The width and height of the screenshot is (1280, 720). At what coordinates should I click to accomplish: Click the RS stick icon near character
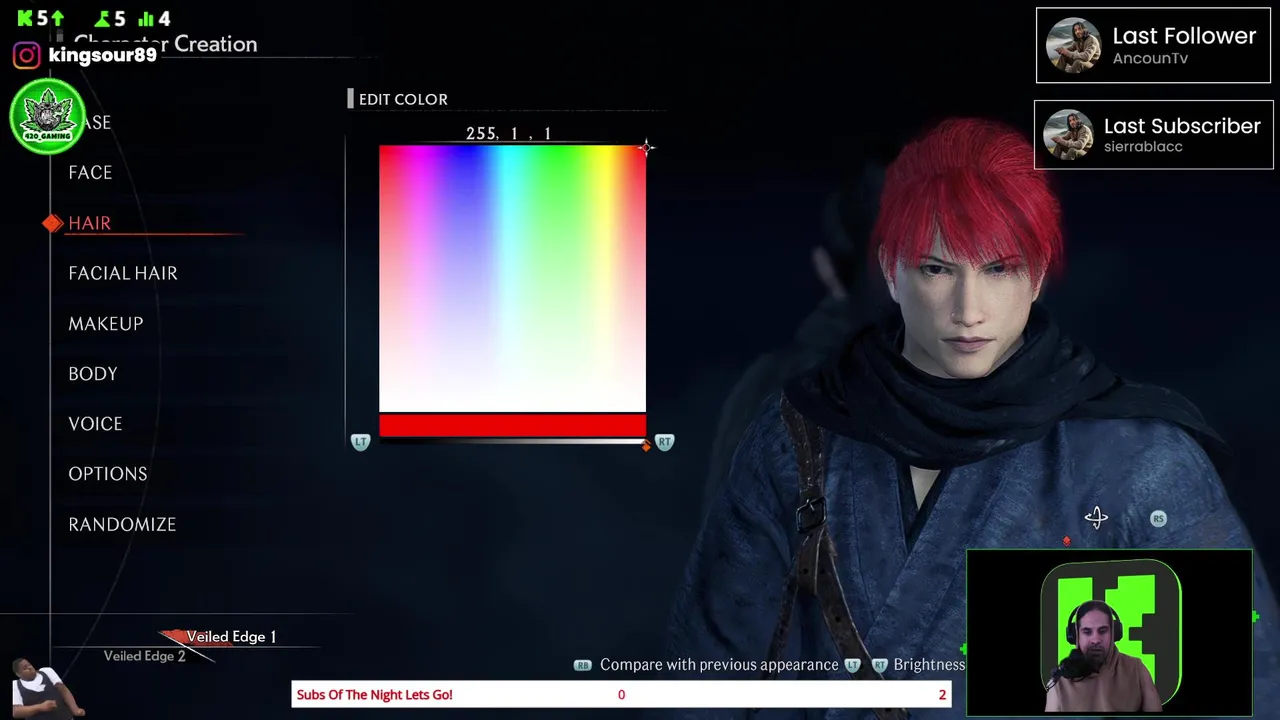tap(1158, 518)
